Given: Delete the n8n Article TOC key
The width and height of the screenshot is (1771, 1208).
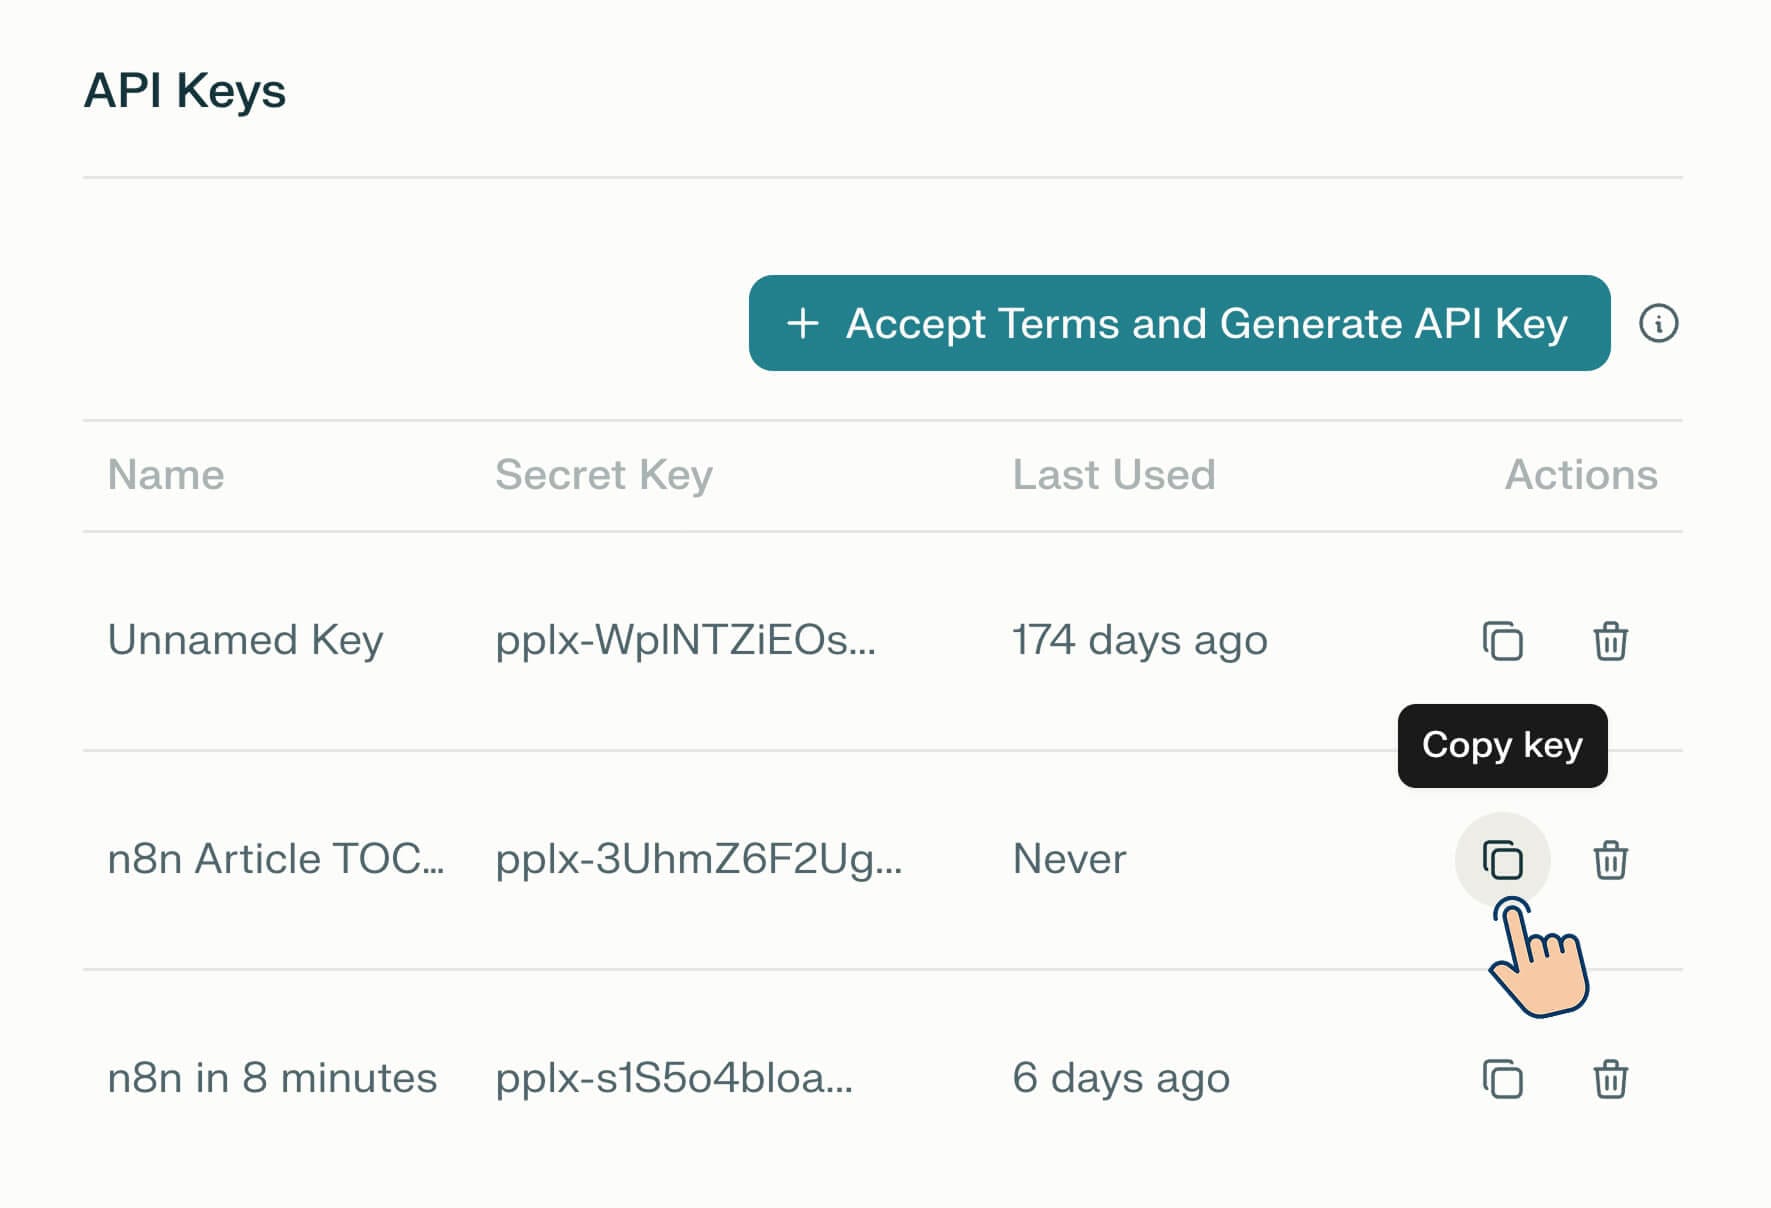Looking at the screenshot, I should pos(1611,859).
